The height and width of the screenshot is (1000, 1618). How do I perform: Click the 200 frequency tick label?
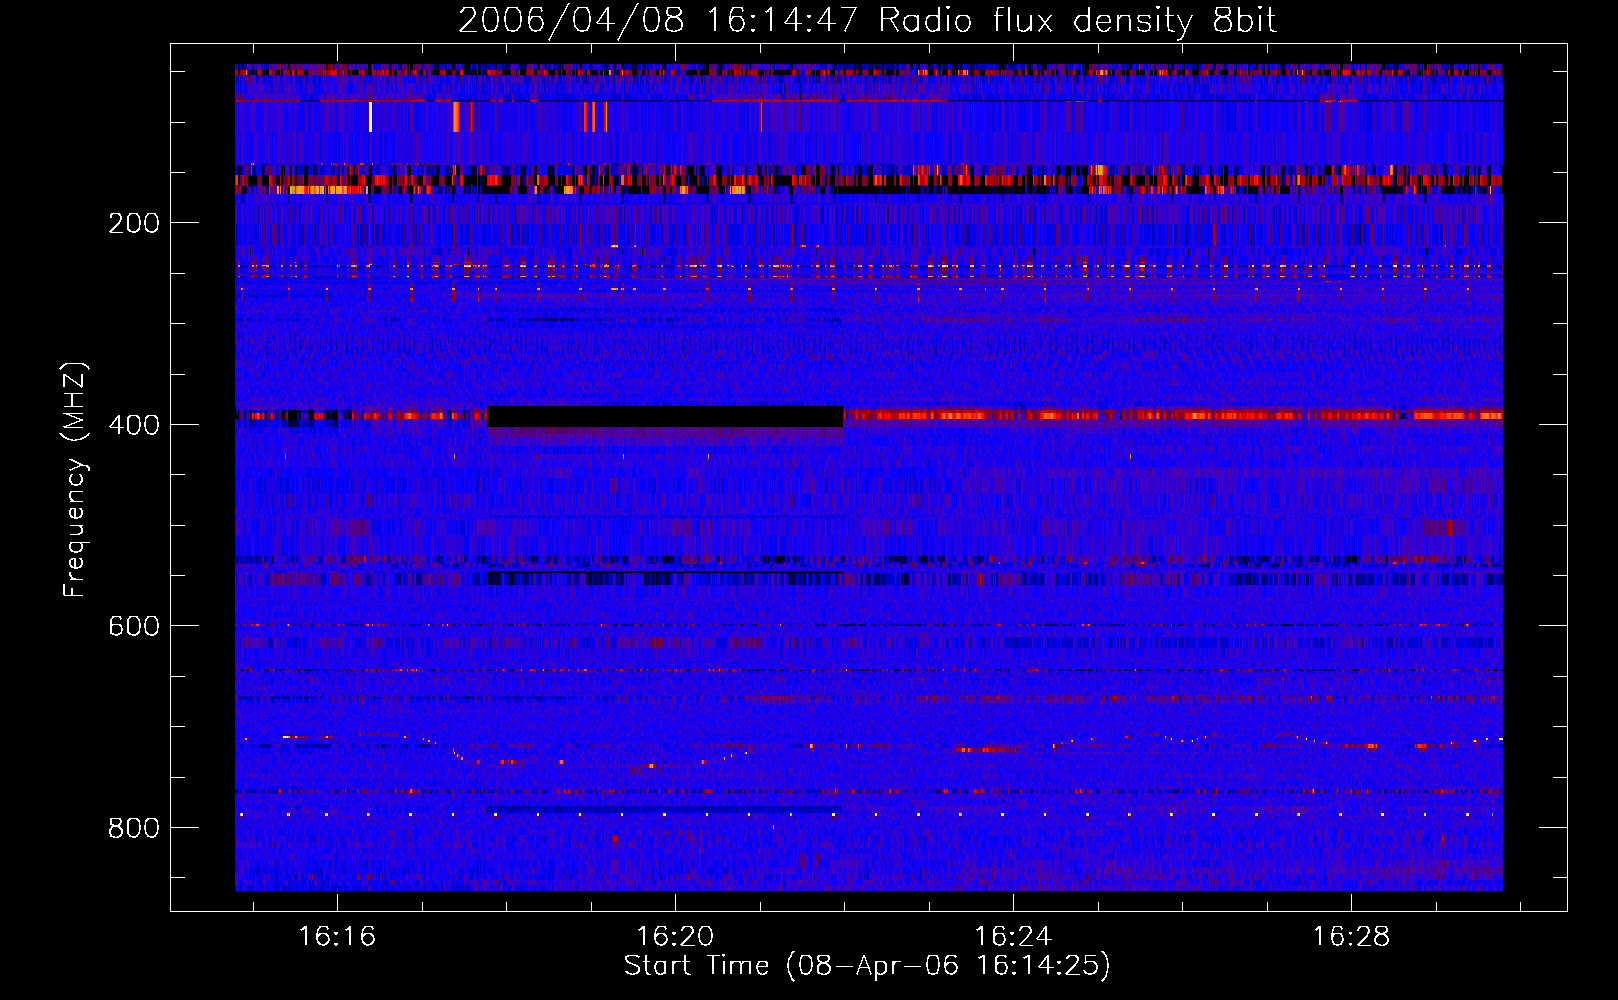click(134, 223)
